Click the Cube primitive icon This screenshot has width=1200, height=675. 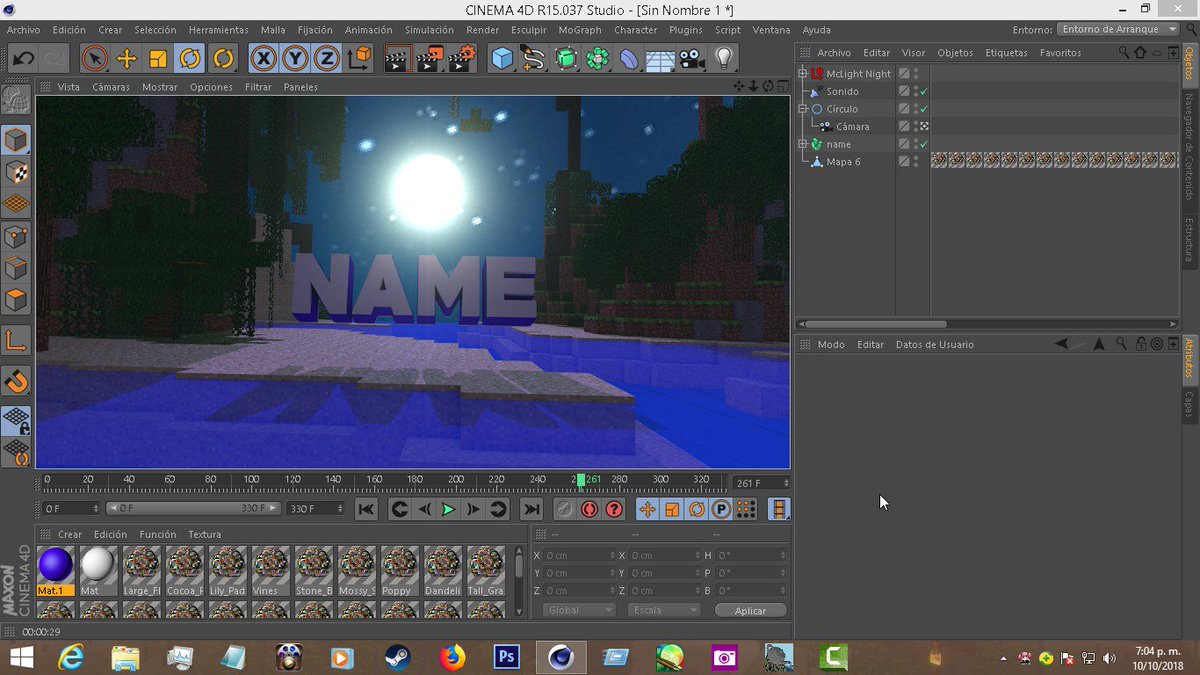[x=500, y=59]
